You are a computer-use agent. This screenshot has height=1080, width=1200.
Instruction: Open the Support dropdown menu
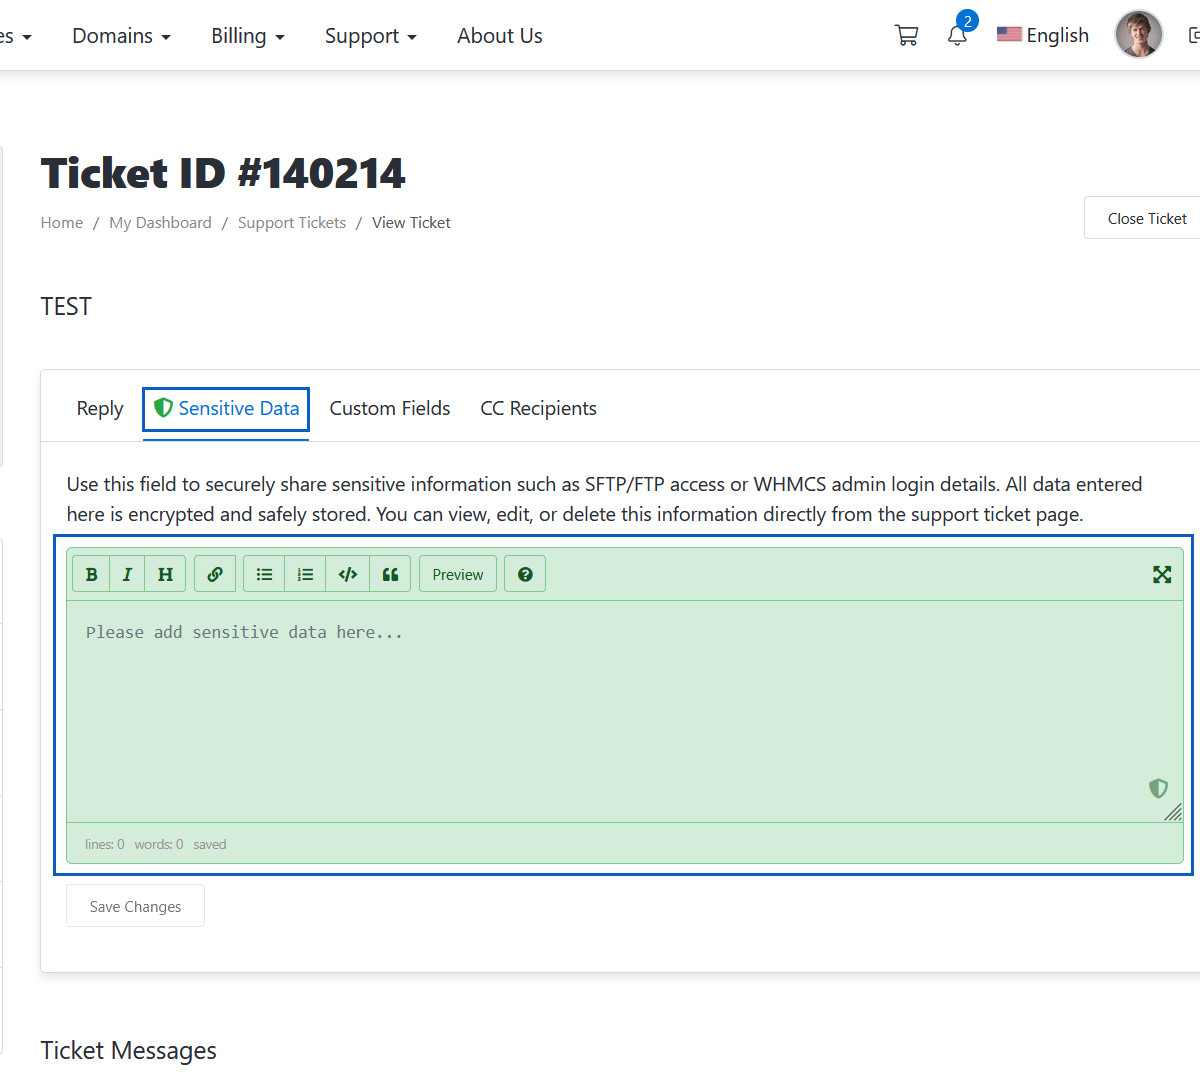370,36
